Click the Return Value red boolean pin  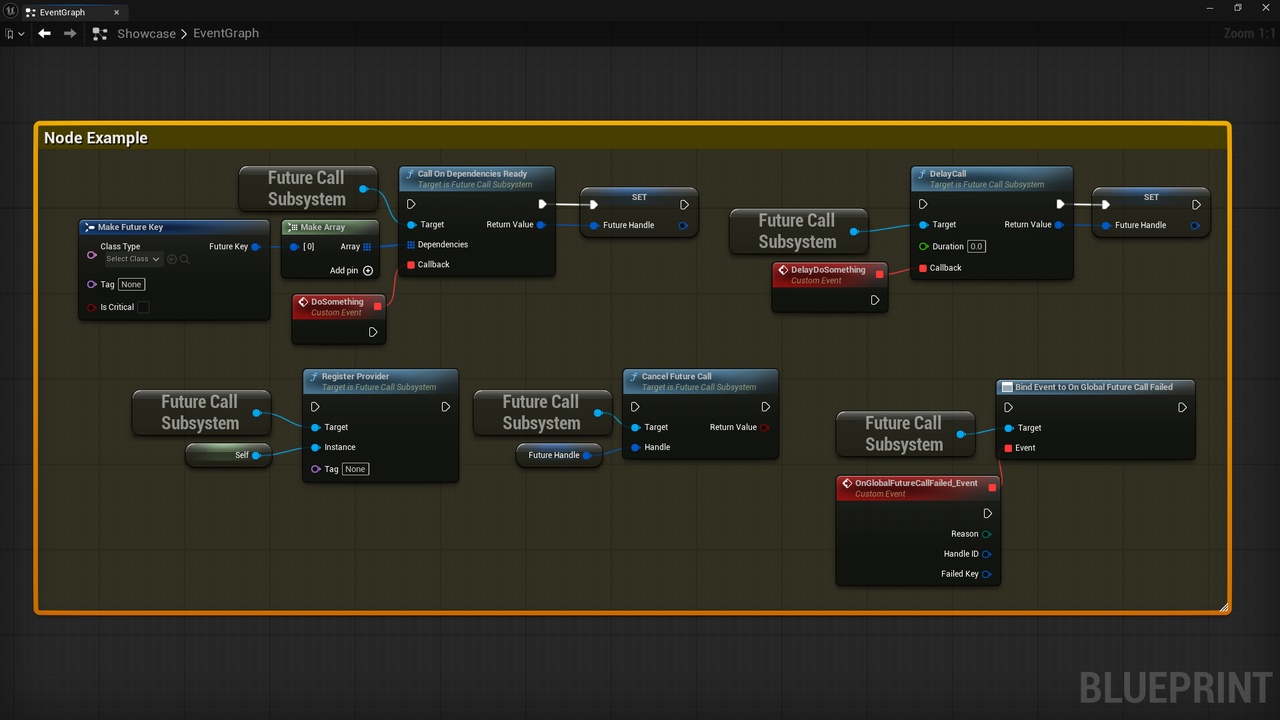(x=765, y=427)
